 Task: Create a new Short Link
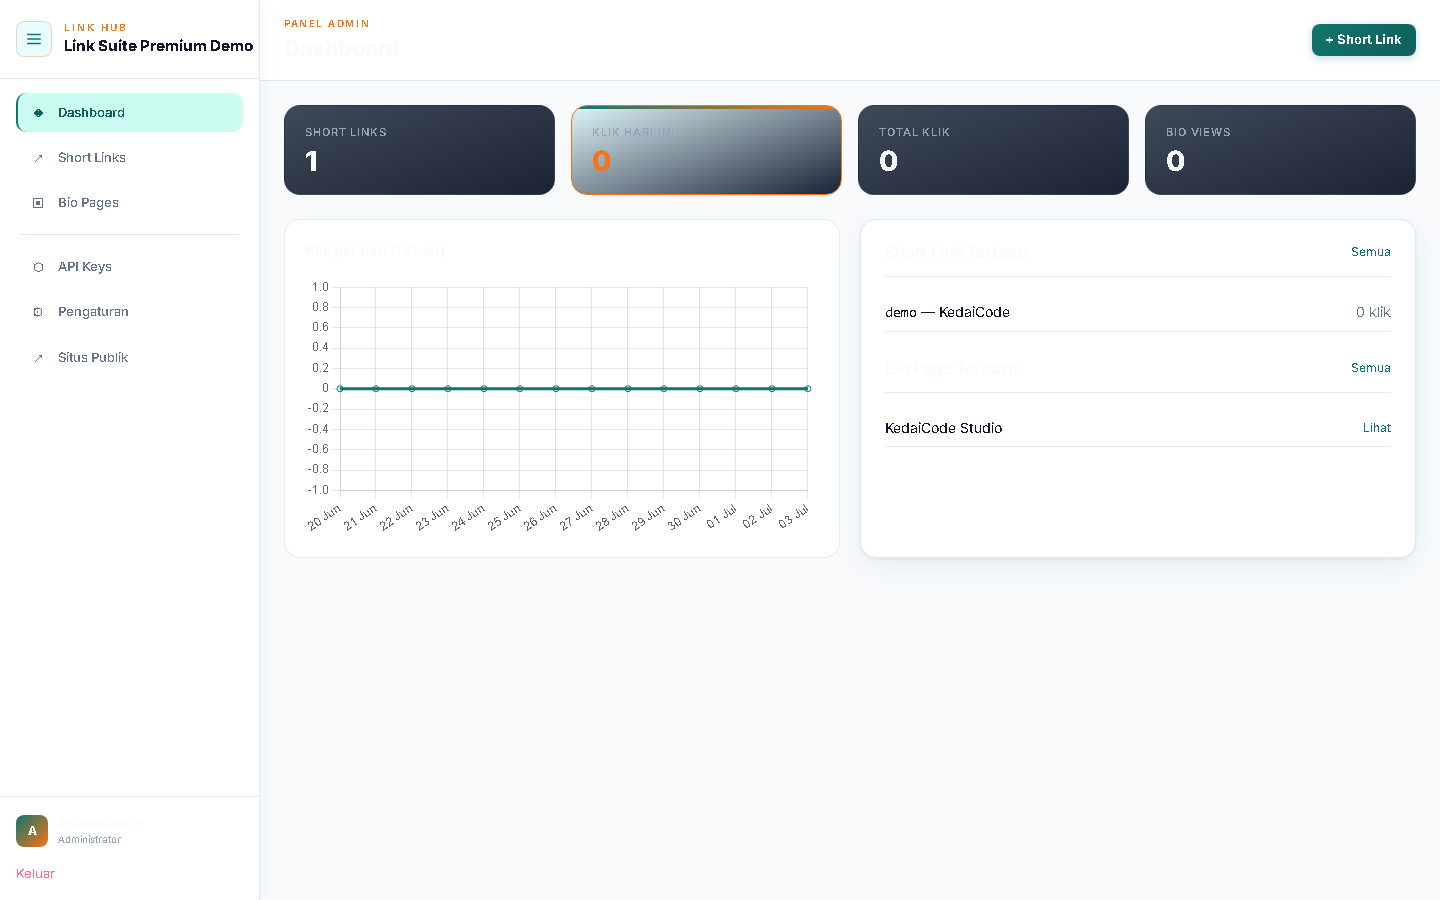click(1363, 40)
